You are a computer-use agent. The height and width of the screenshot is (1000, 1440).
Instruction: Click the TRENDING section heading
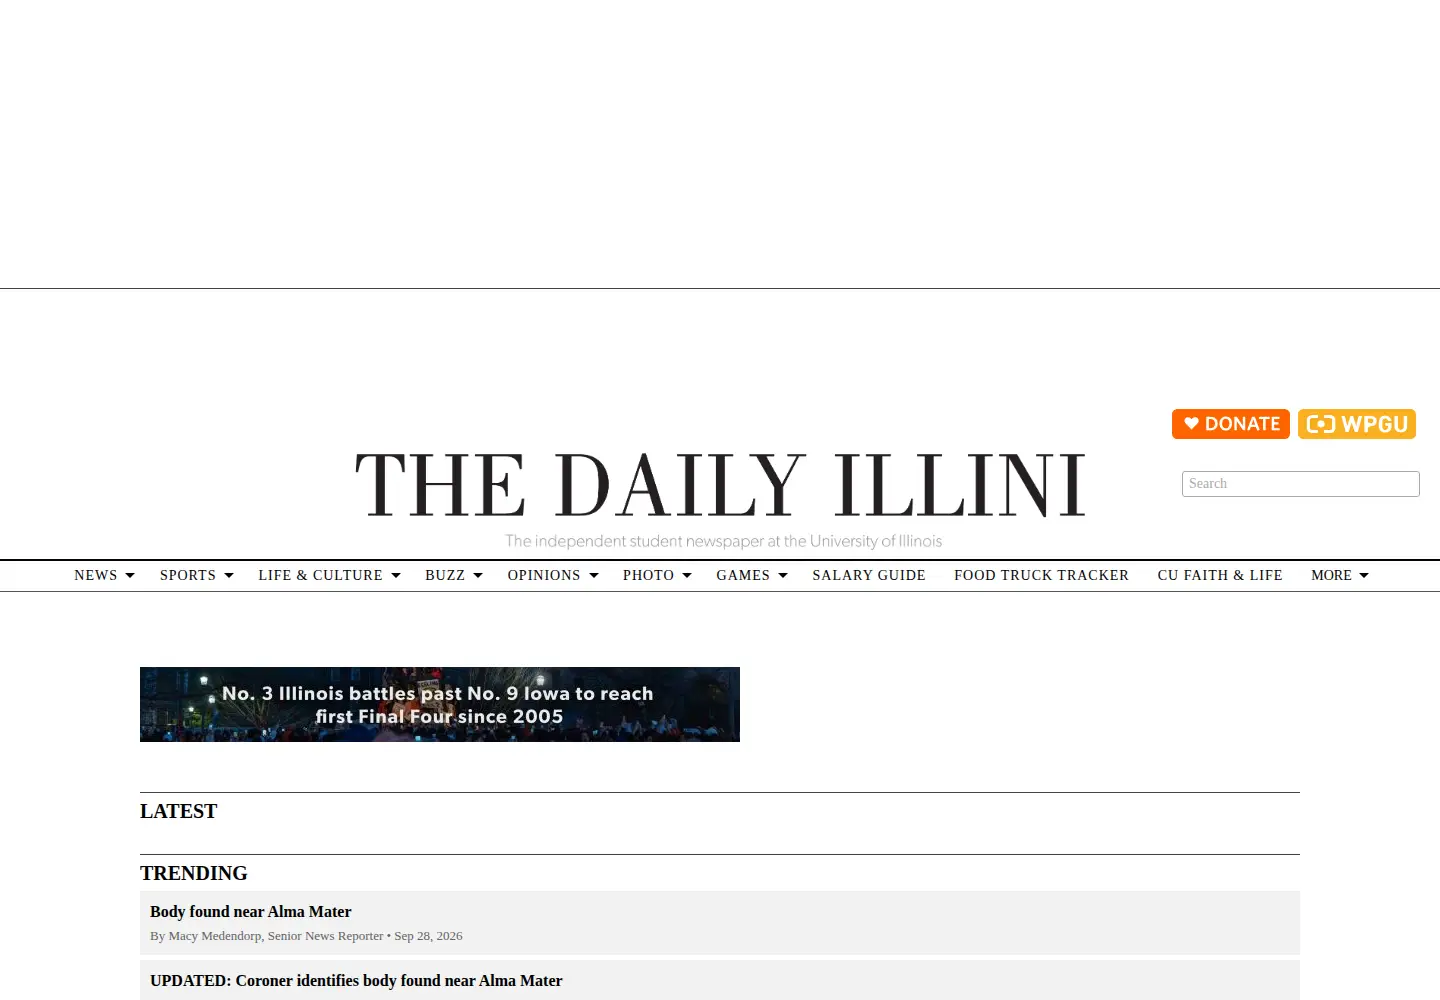coord(194,873)
